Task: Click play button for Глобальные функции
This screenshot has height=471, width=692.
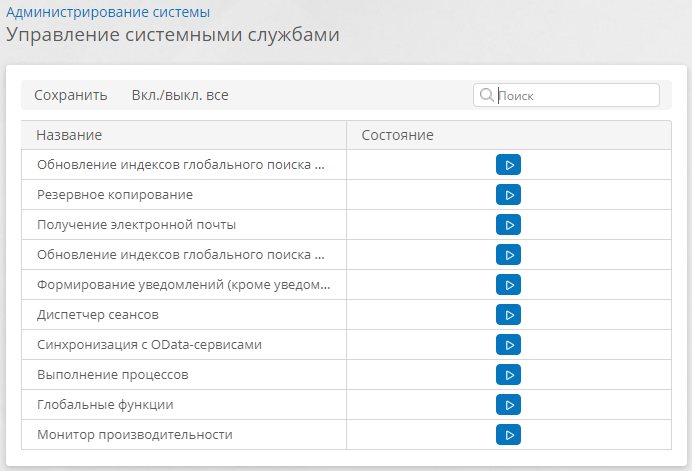Action: (x=508, y=405)
